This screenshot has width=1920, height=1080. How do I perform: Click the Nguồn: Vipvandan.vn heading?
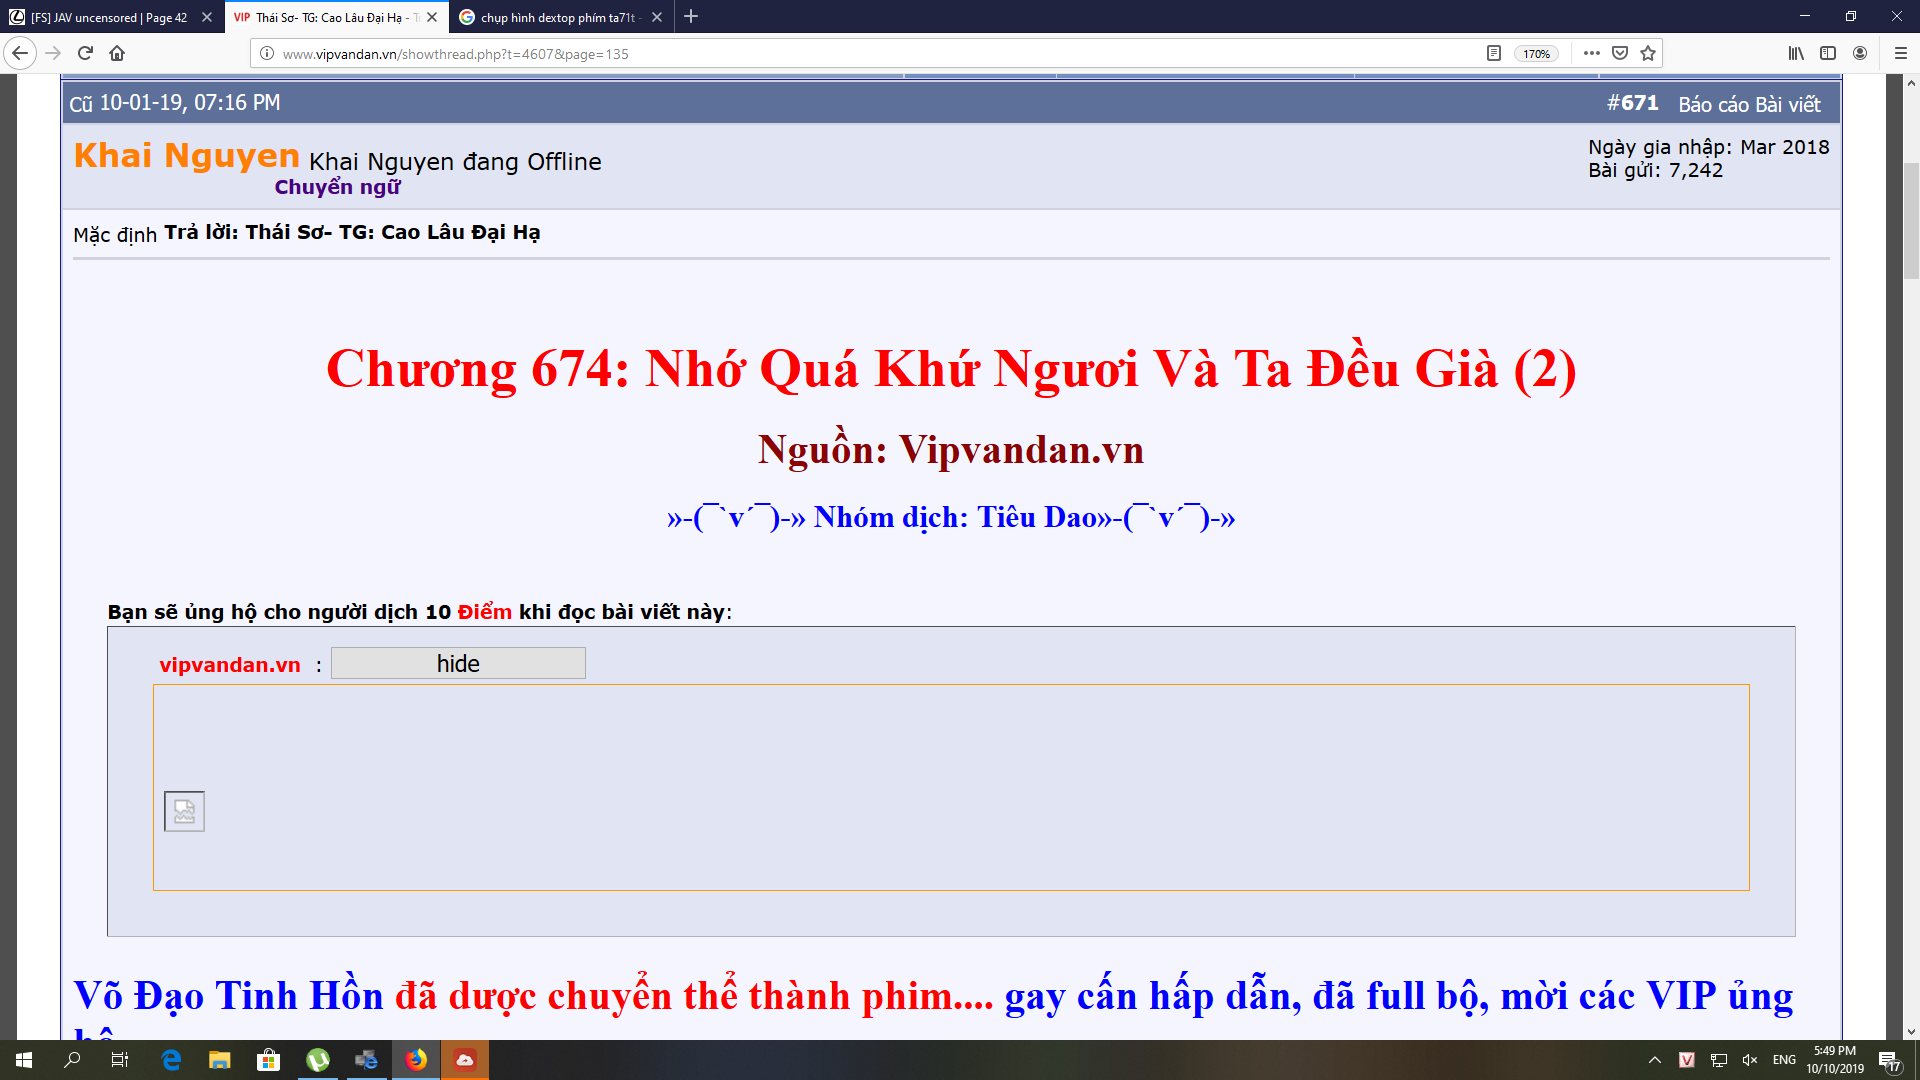951,450
